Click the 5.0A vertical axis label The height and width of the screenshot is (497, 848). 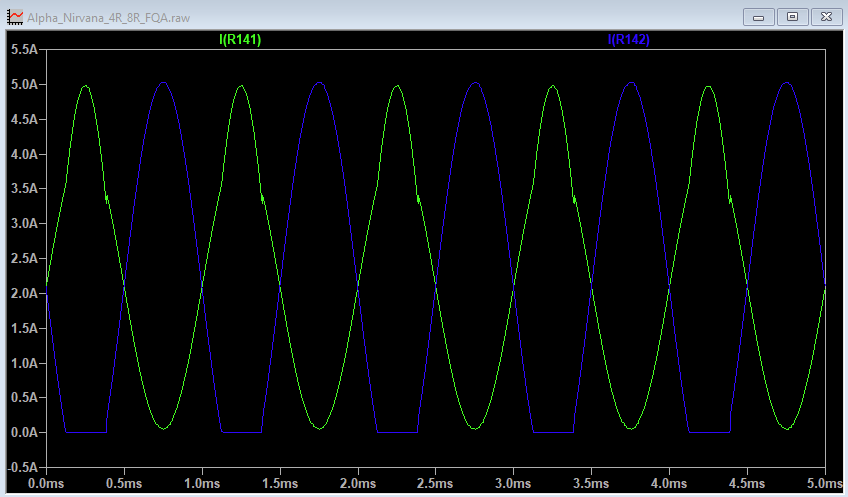coord(24,84)
